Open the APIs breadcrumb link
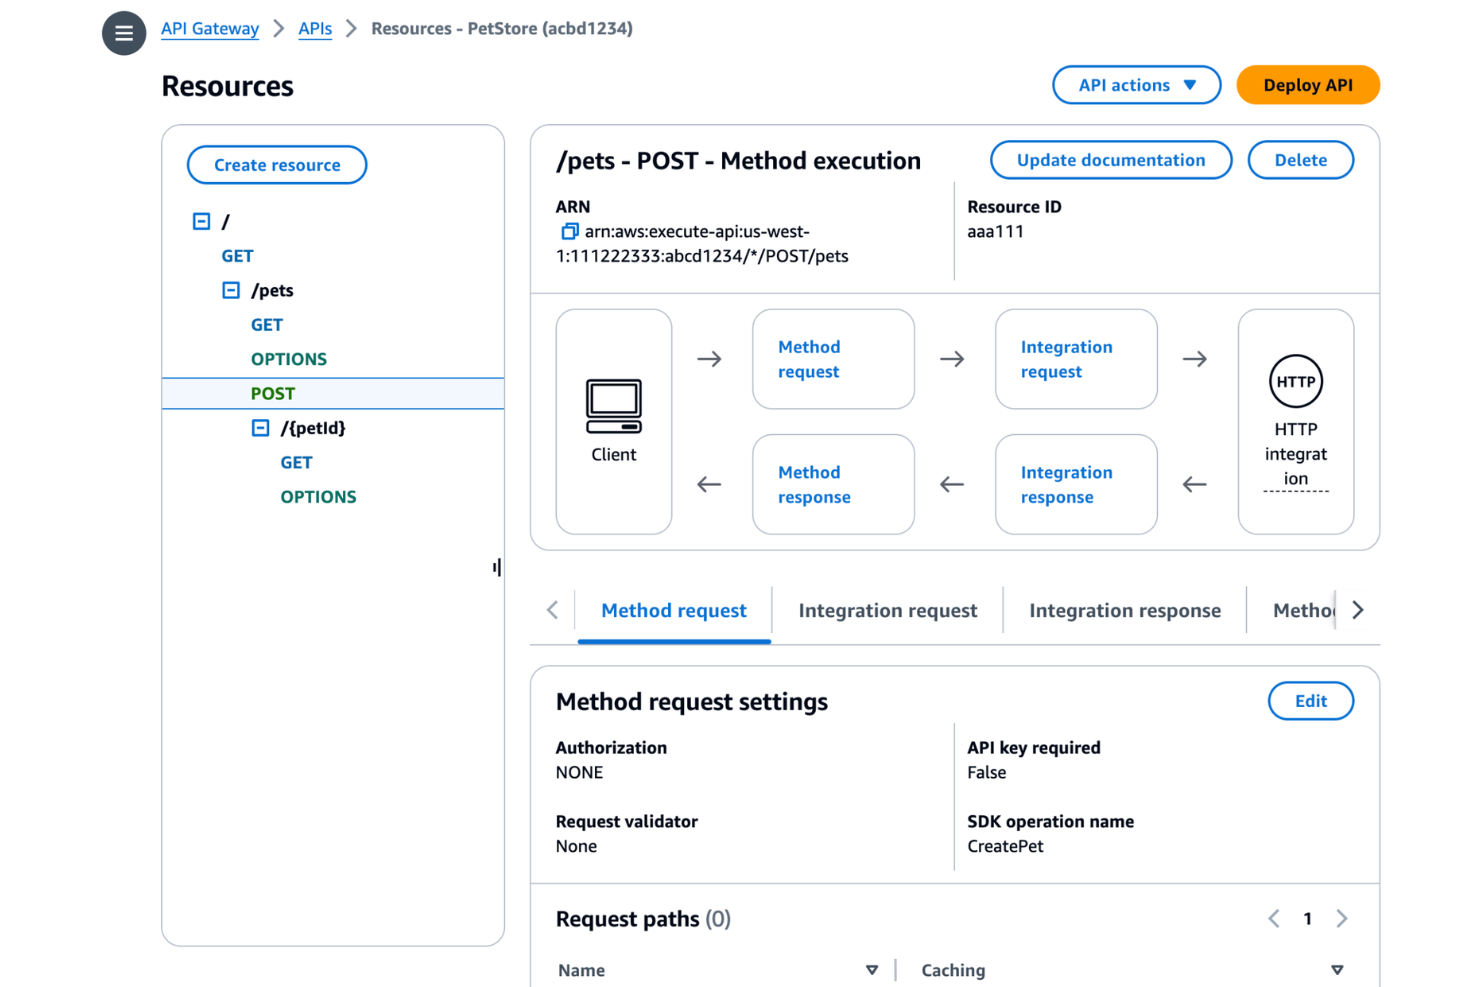 pyautogui.click(x=315, y=28)
